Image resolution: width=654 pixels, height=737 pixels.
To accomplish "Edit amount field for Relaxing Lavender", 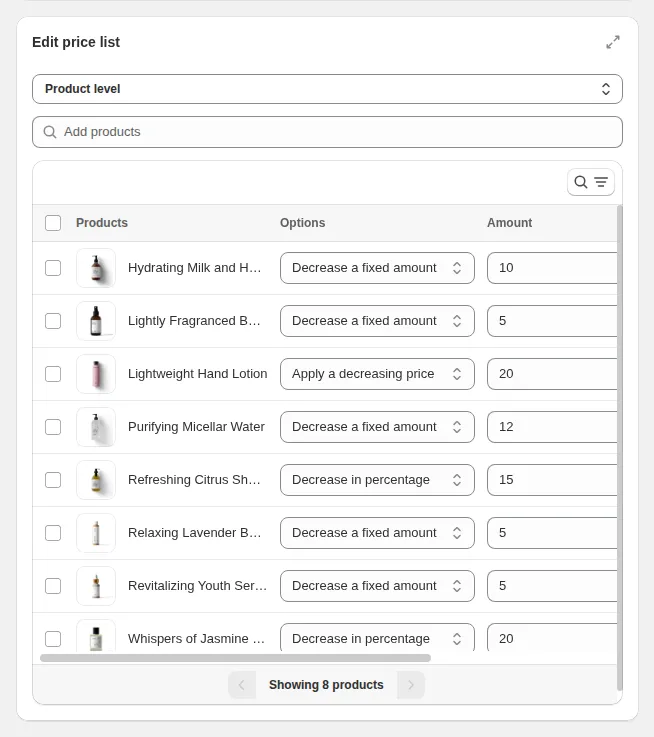I will [x=552, y=533].
